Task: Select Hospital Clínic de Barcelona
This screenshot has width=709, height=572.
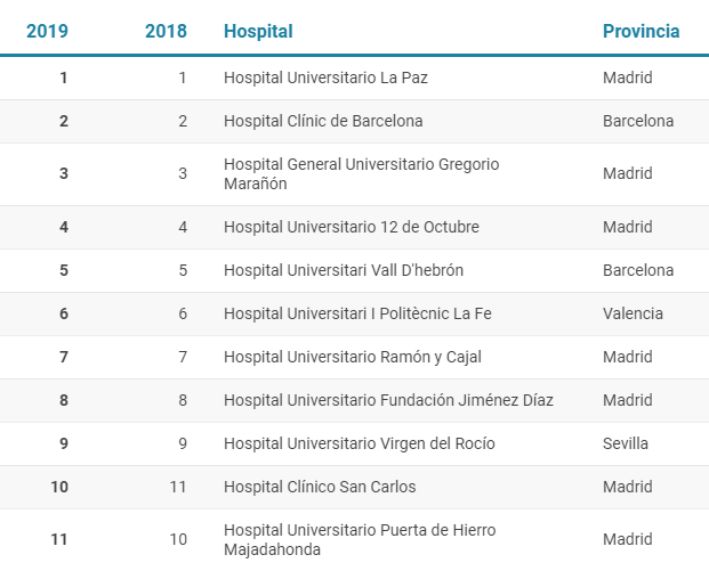Action: click(323, 121)
